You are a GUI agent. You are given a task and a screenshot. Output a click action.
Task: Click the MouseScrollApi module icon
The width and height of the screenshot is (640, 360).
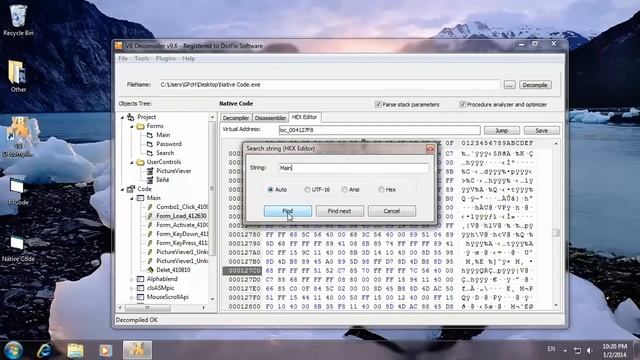(x=140, y=297)
